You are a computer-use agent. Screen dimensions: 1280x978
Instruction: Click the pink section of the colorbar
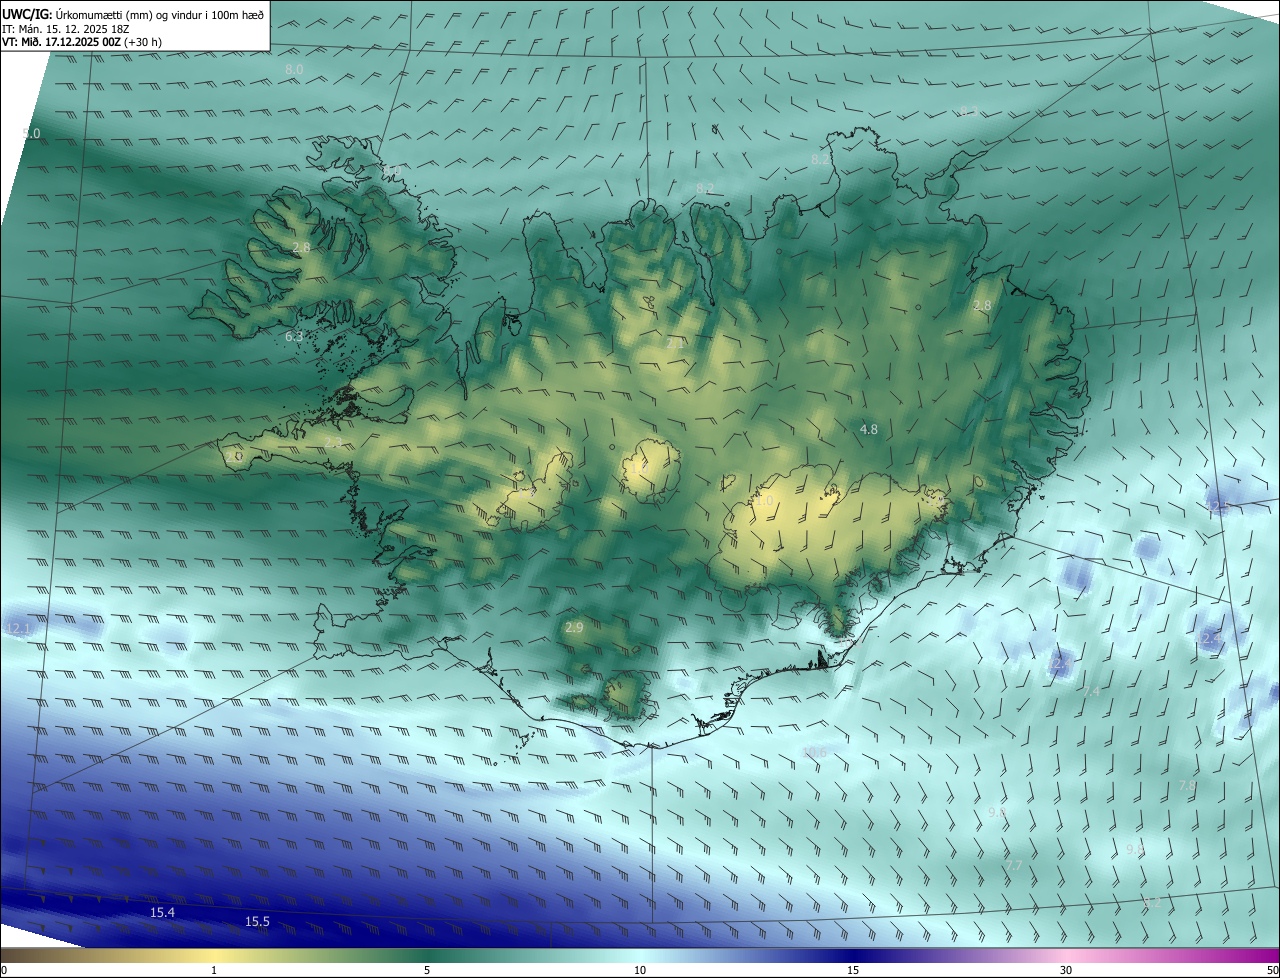1066,955
